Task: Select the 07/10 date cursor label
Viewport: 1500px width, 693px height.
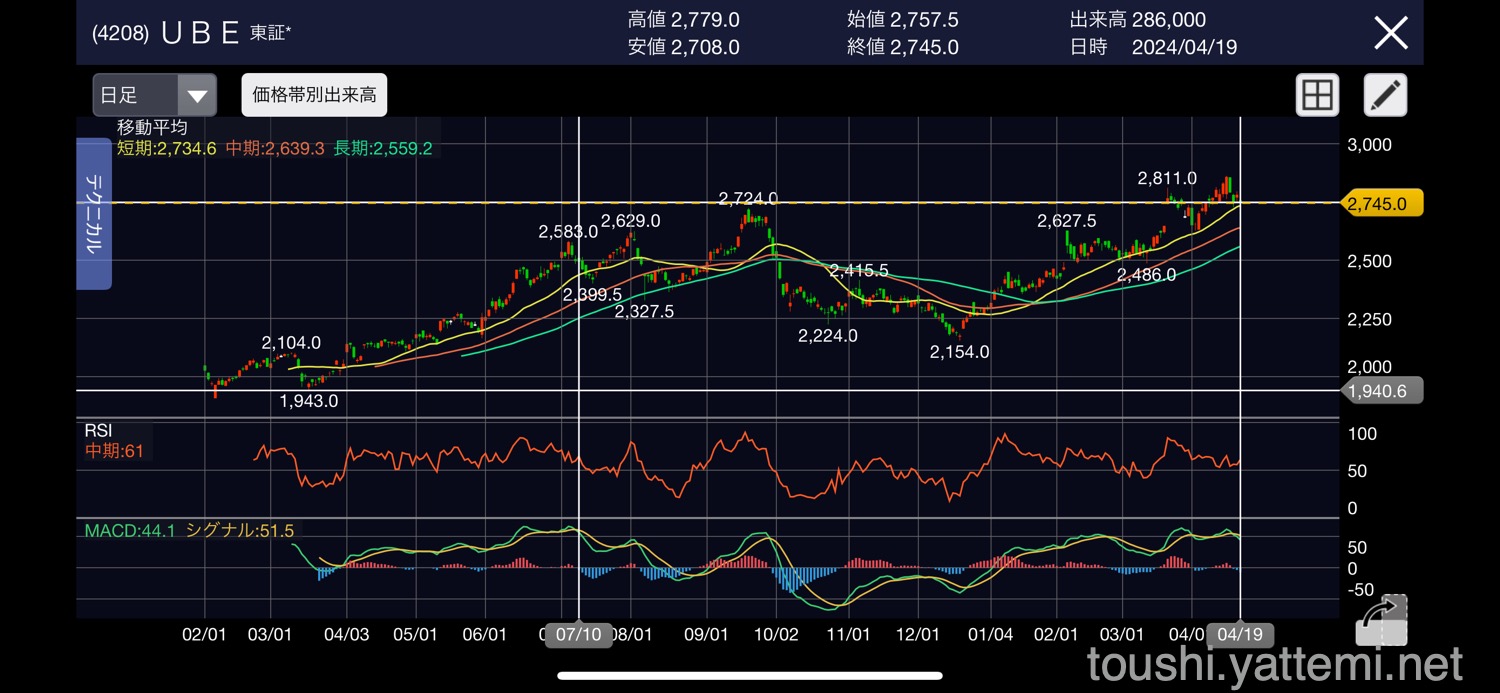Action: [x=578, y=635]
